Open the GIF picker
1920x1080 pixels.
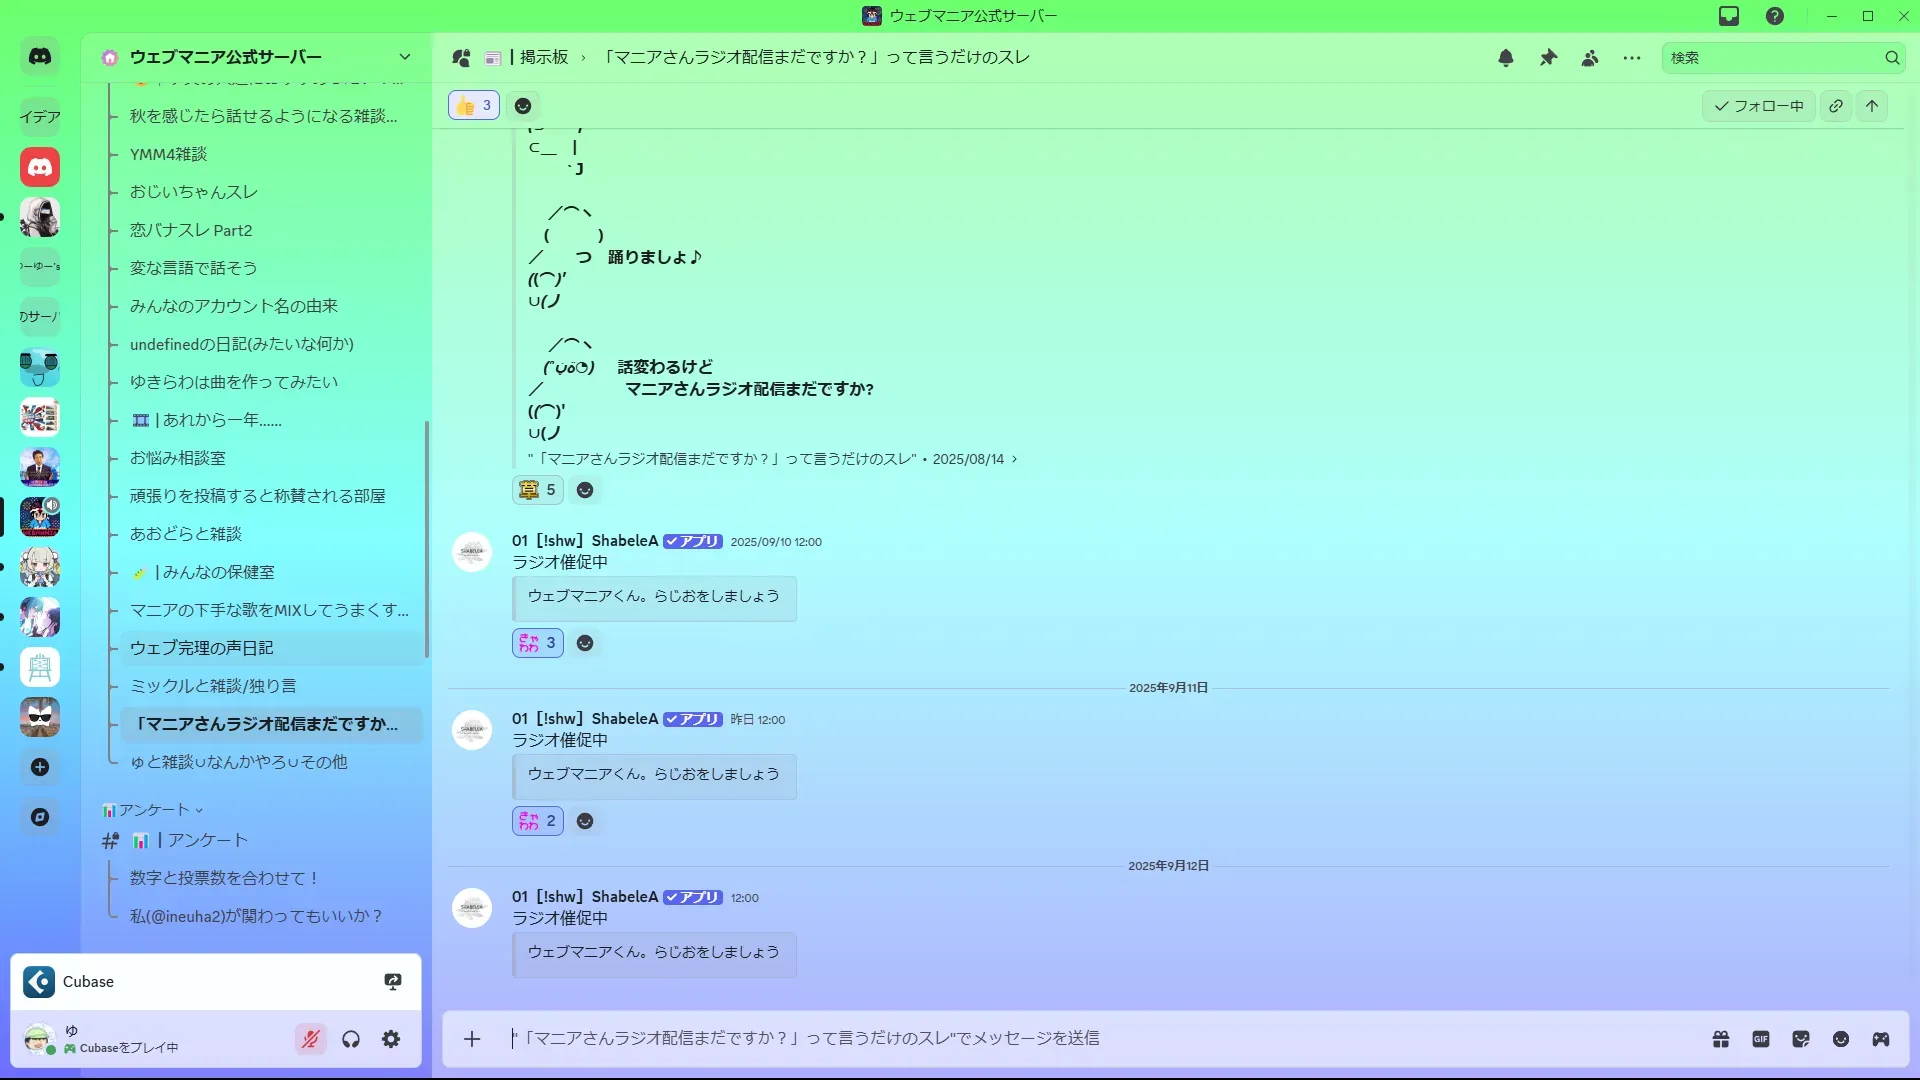coord(1761,1039)
